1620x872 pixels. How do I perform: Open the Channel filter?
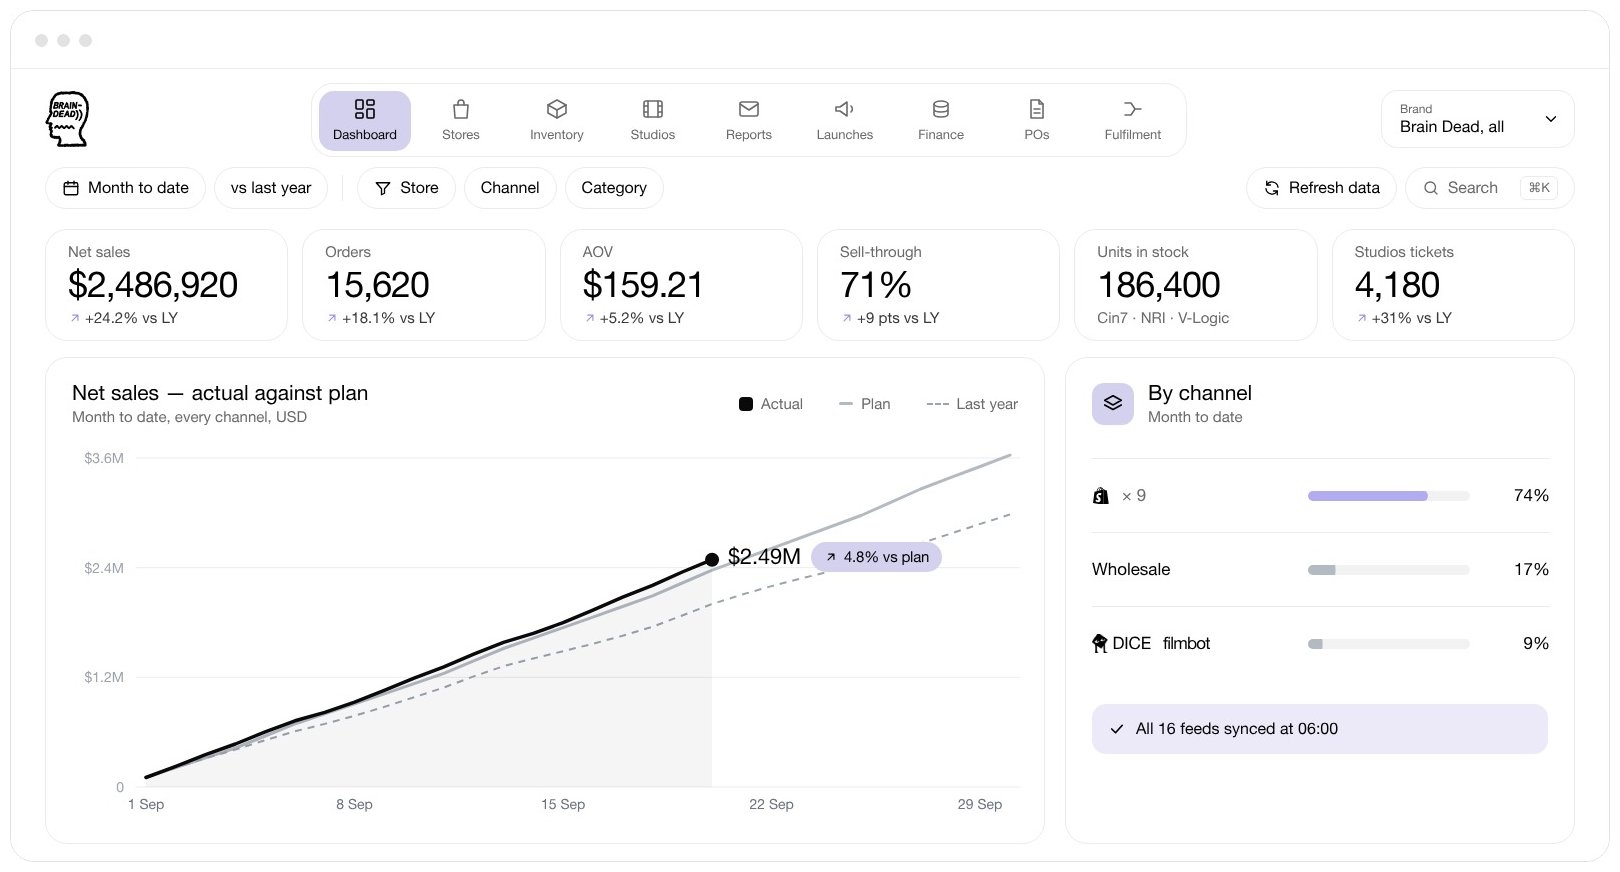coord(510,188)
